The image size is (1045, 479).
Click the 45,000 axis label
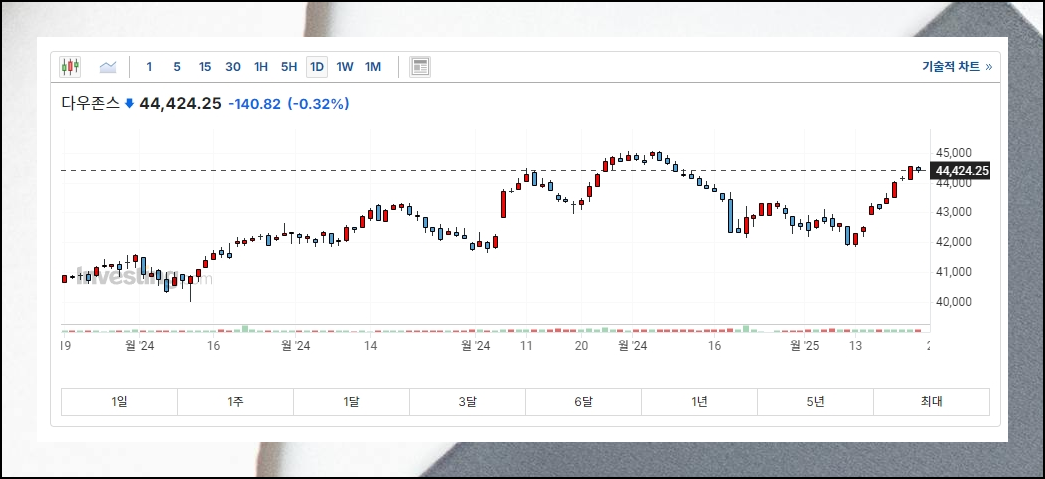[953, 153]
